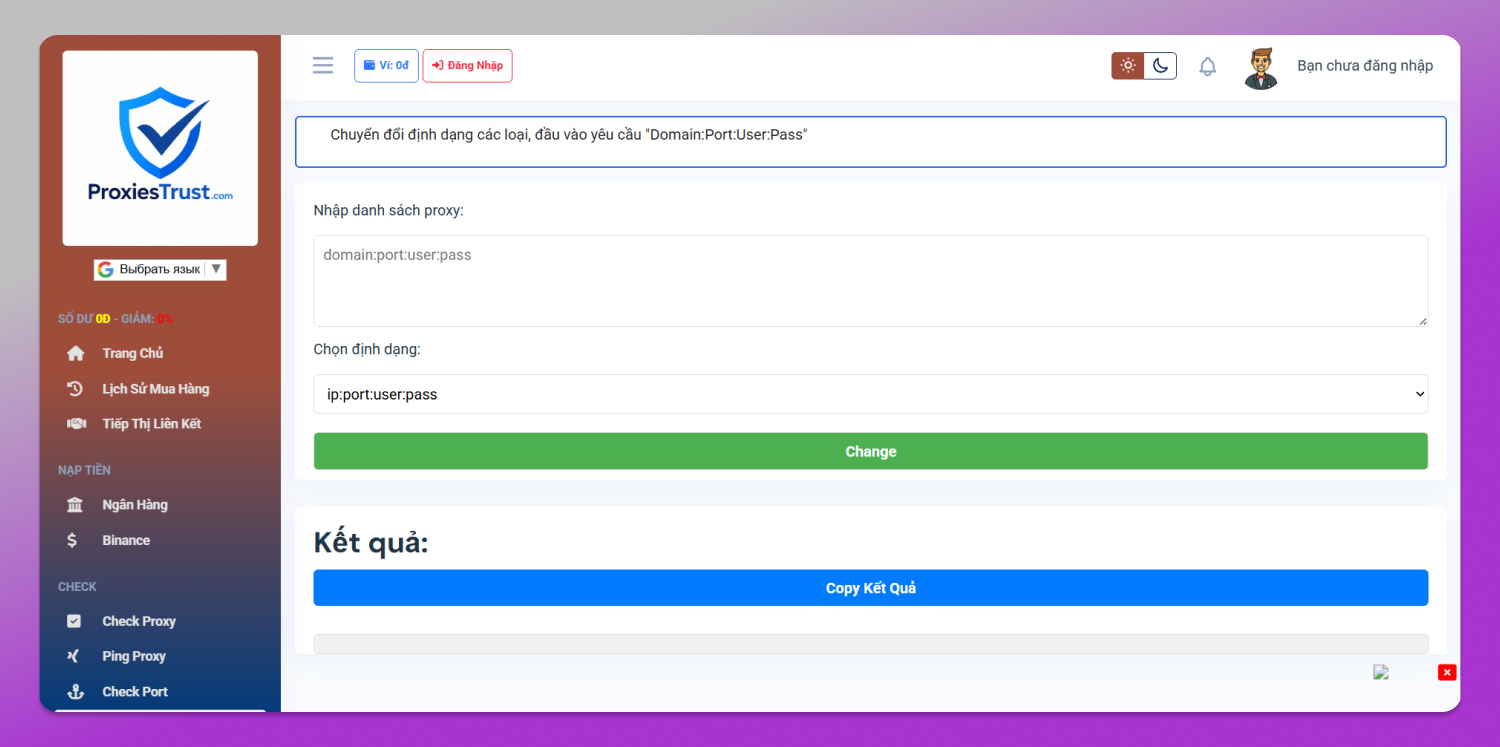Click the Đăng Nhập login button
The image size is (1500, 747).
tap(467, 65)
